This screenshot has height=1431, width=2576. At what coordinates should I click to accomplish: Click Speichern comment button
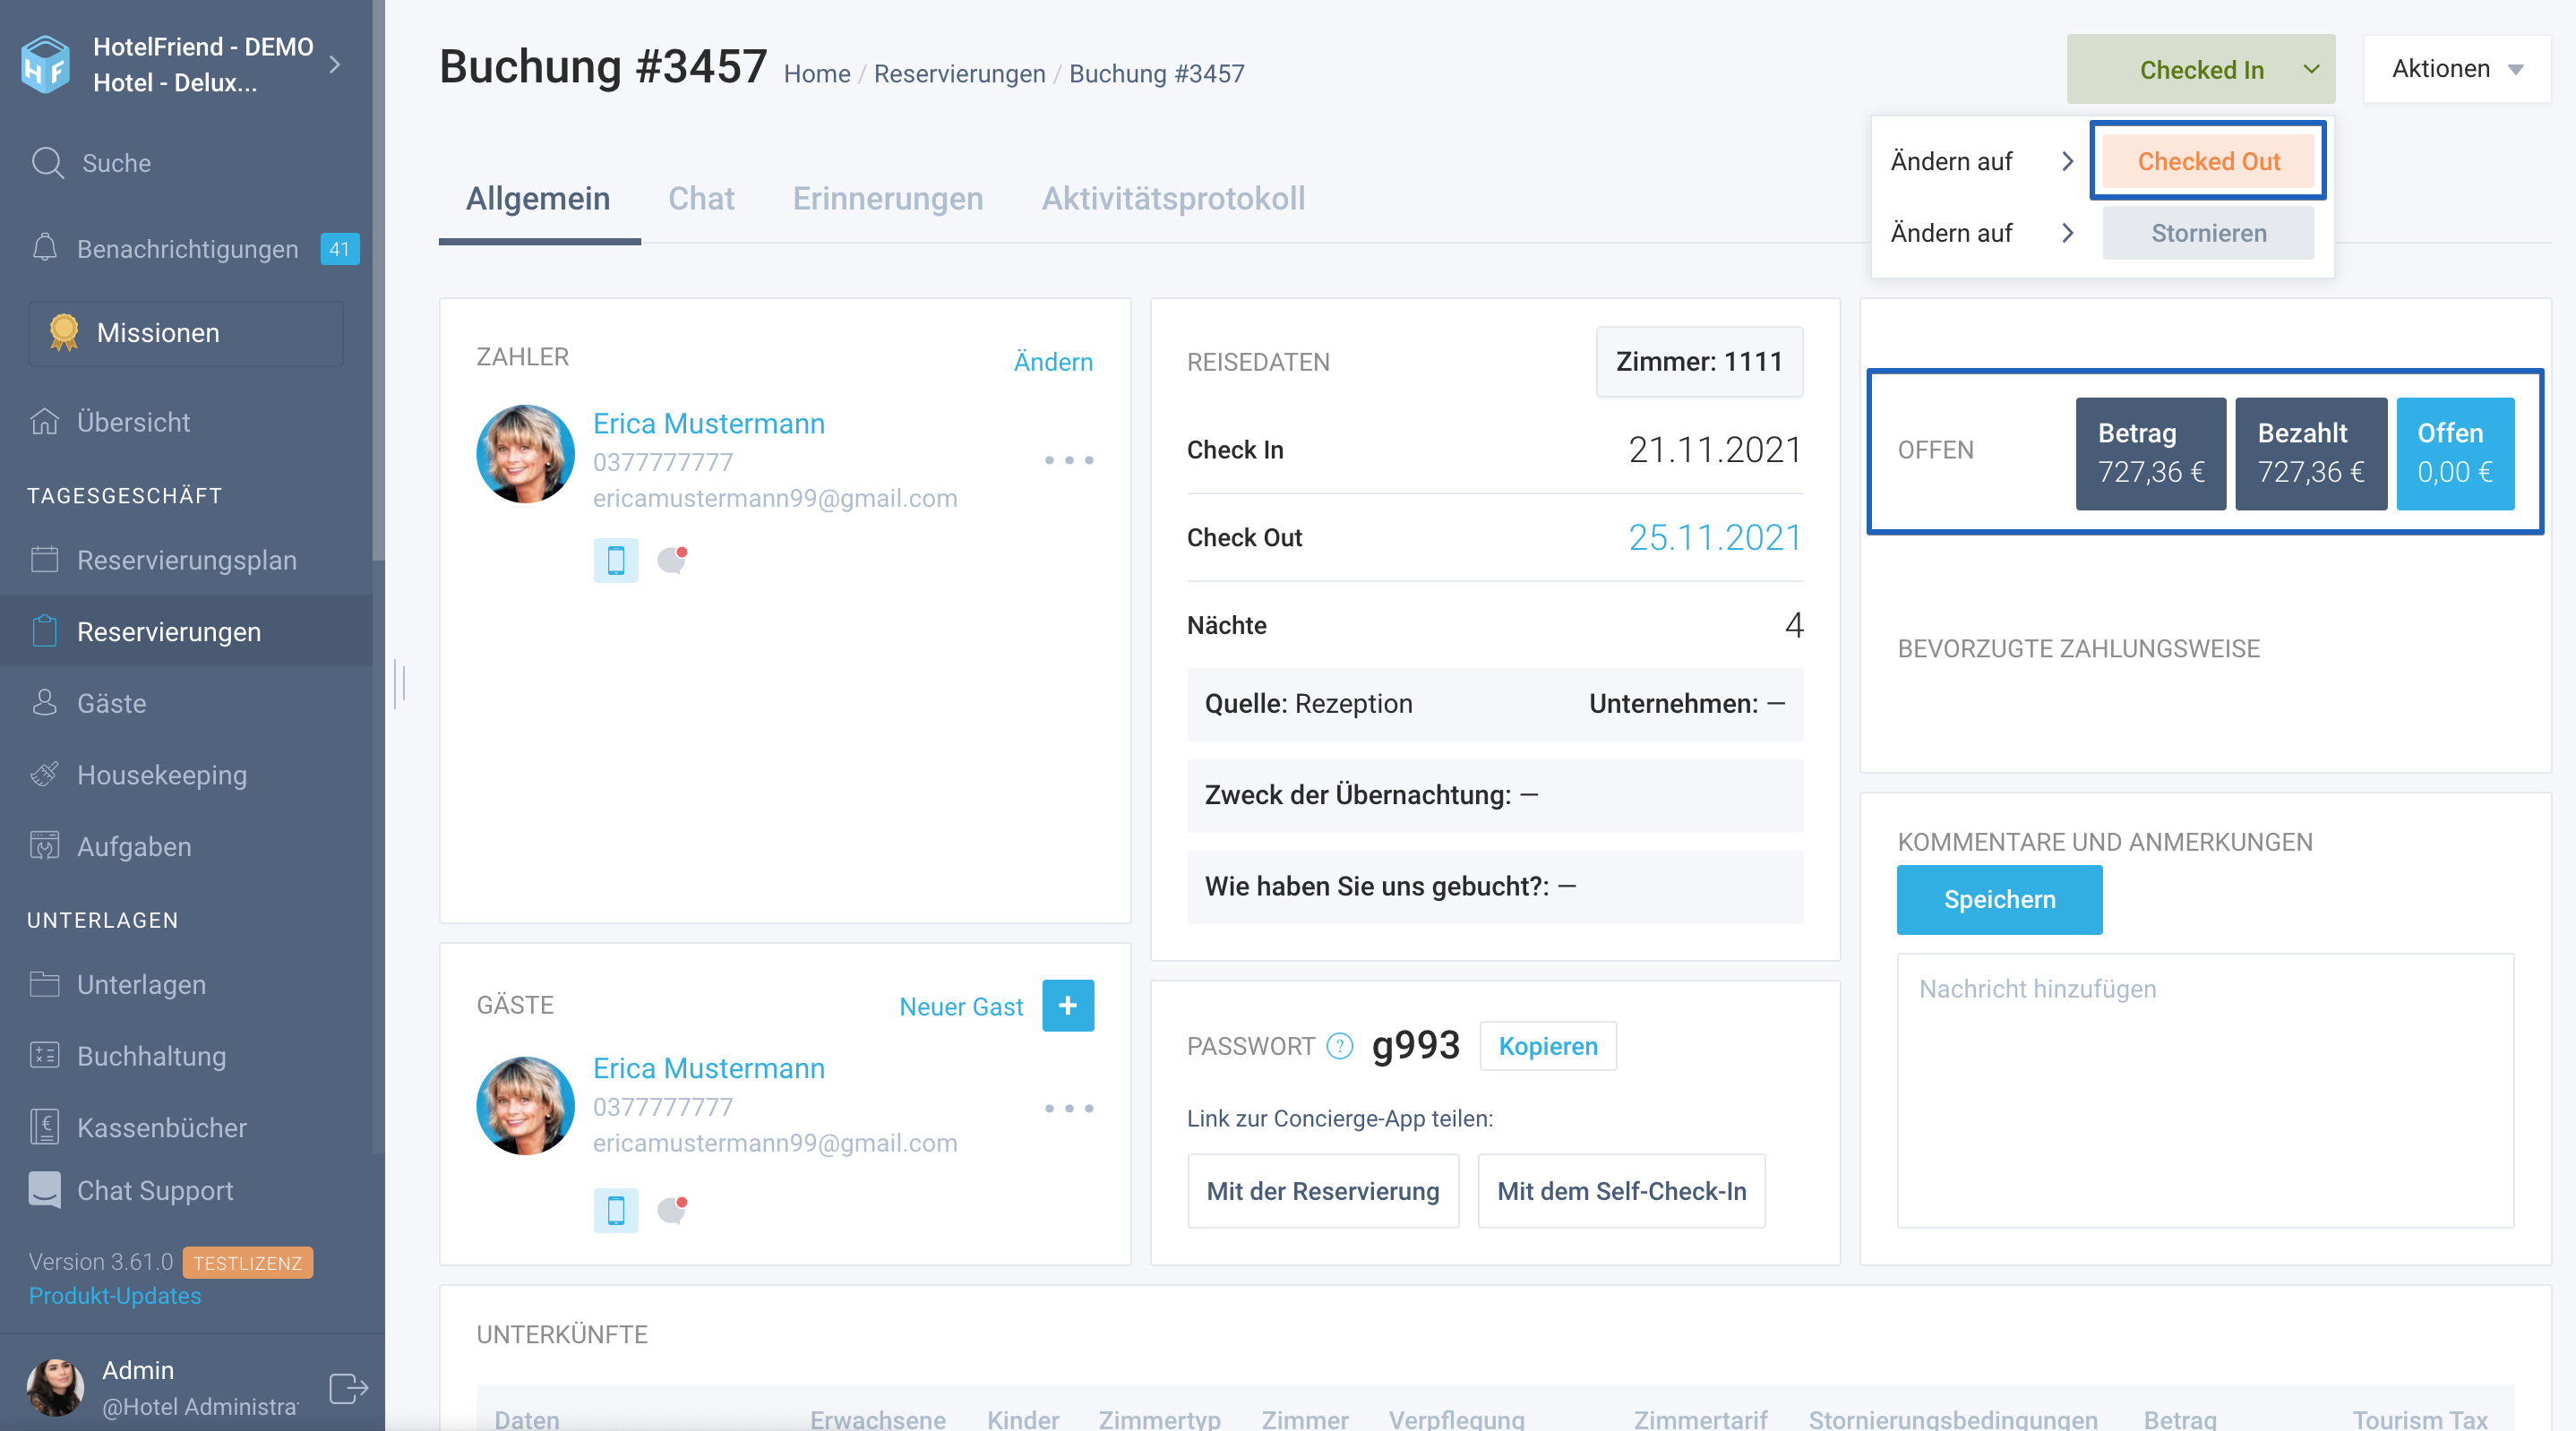click(x=2000, y=899)
